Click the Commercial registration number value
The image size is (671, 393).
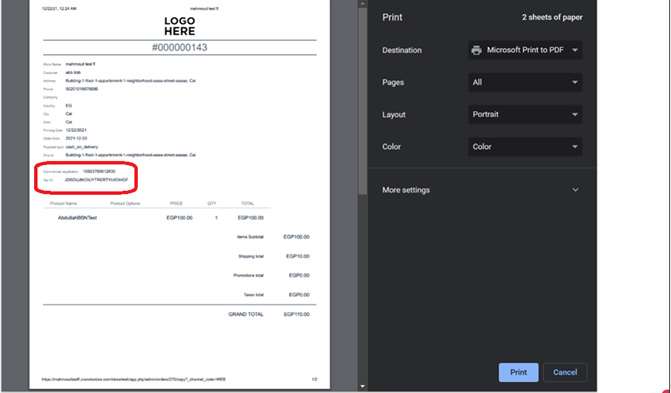pos(99,171)
